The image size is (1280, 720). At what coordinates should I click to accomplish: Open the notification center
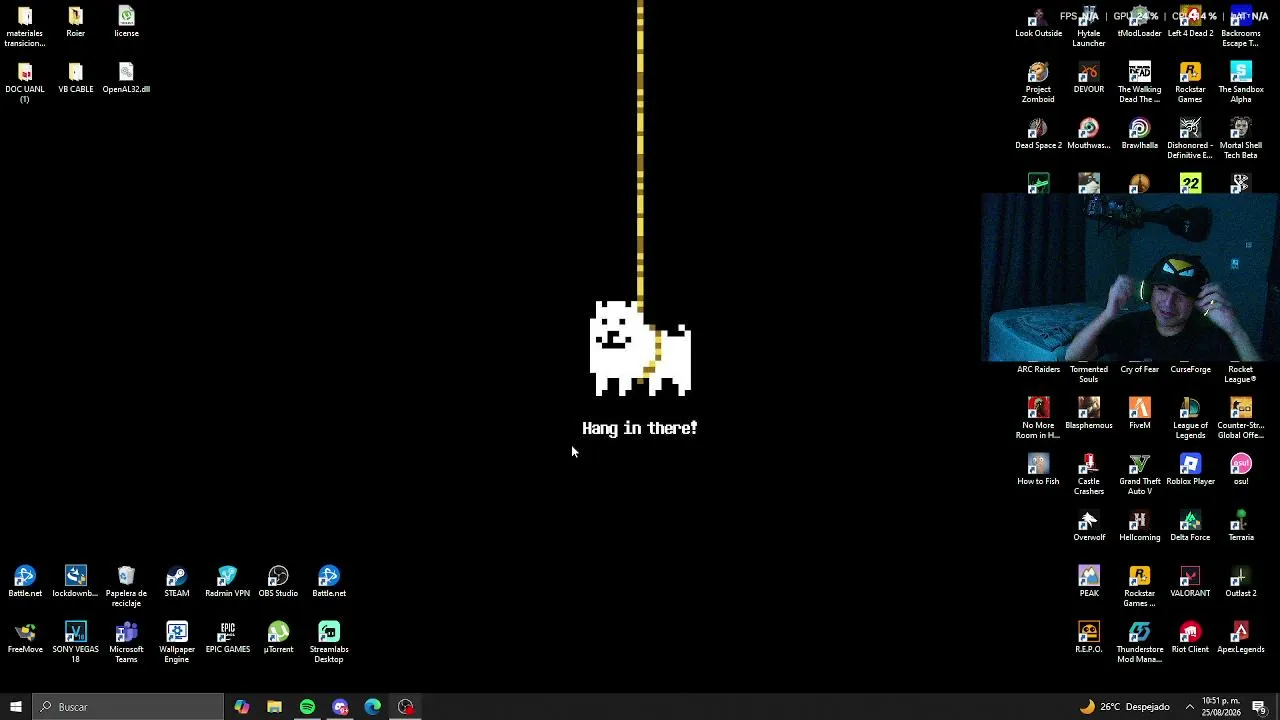click(1259, 707)
